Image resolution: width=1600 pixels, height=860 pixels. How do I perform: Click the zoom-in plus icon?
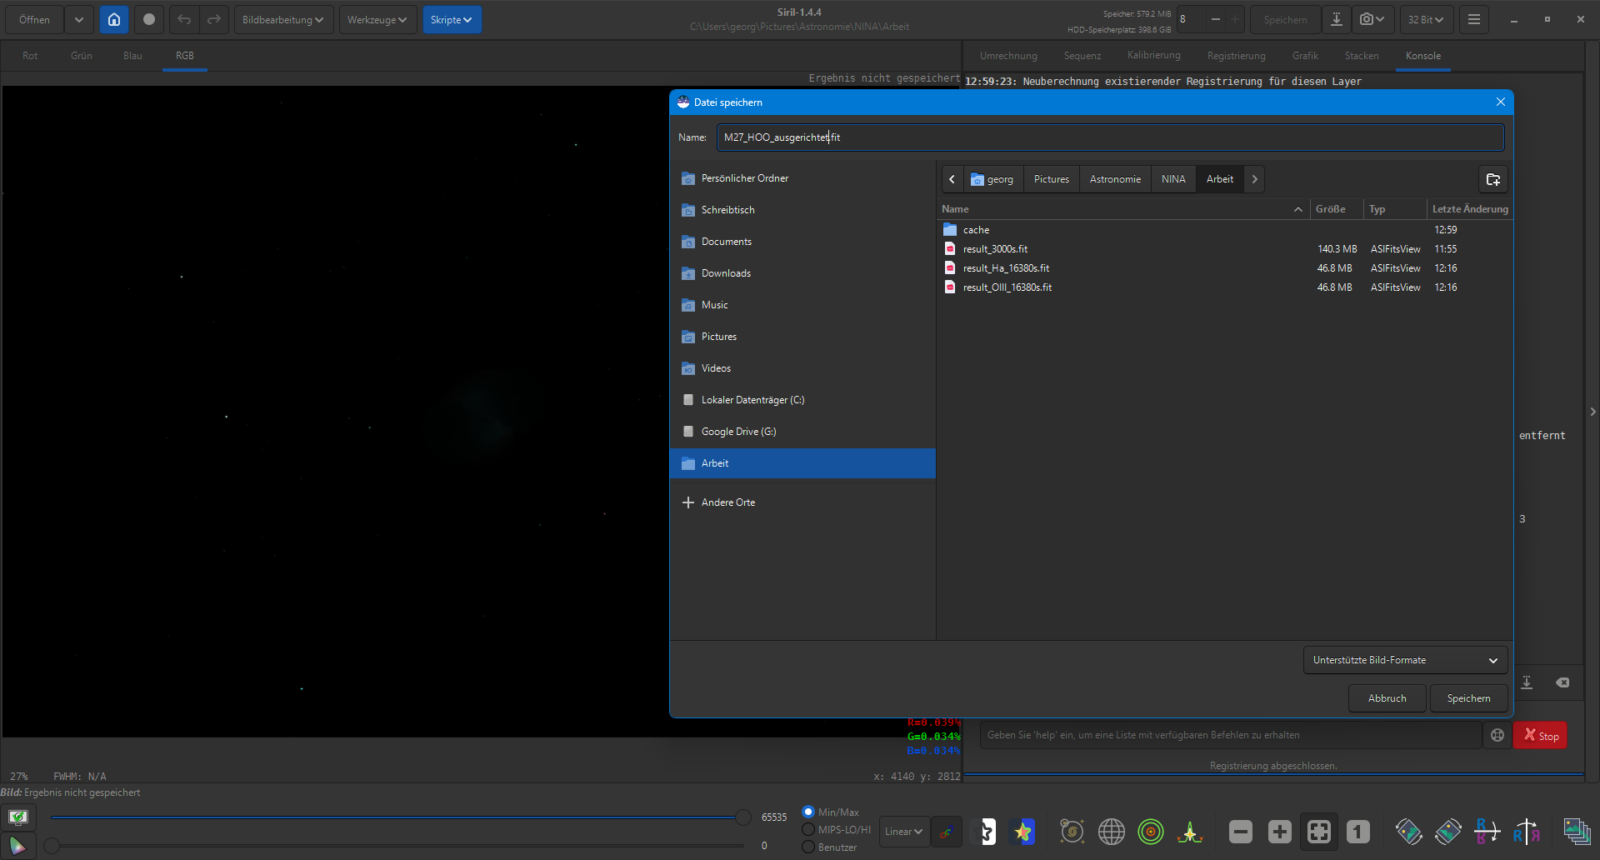tap(1280, 832)
